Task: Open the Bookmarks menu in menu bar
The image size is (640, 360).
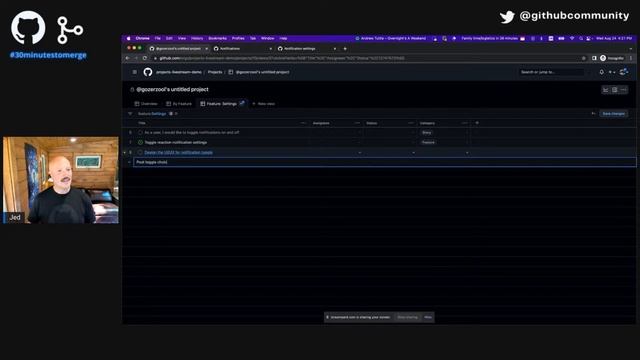Action: (x=218, y=38)
